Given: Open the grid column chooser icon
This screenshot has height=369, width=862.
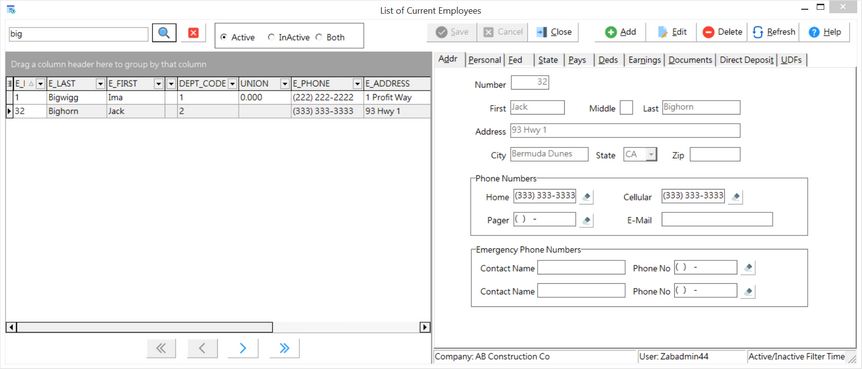Looking at the screenshot, I should click(x=9, y=84).
